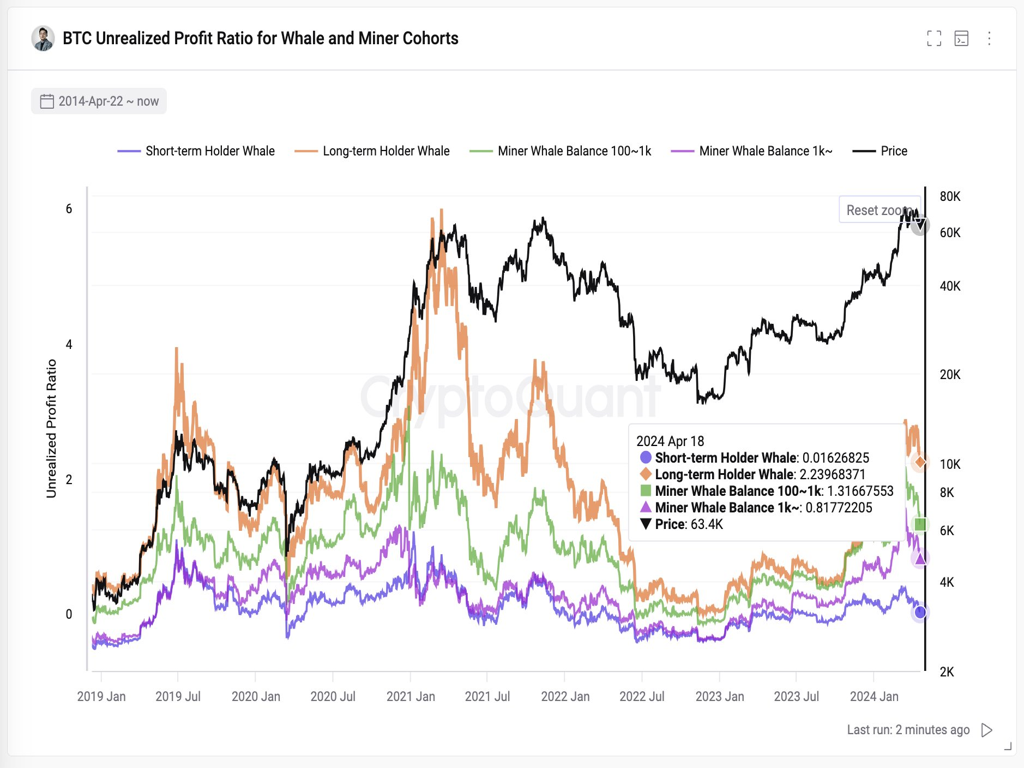1024x768 pixels.
Task: Toggle the Short-term Holder Whale series
Action: 196,151
